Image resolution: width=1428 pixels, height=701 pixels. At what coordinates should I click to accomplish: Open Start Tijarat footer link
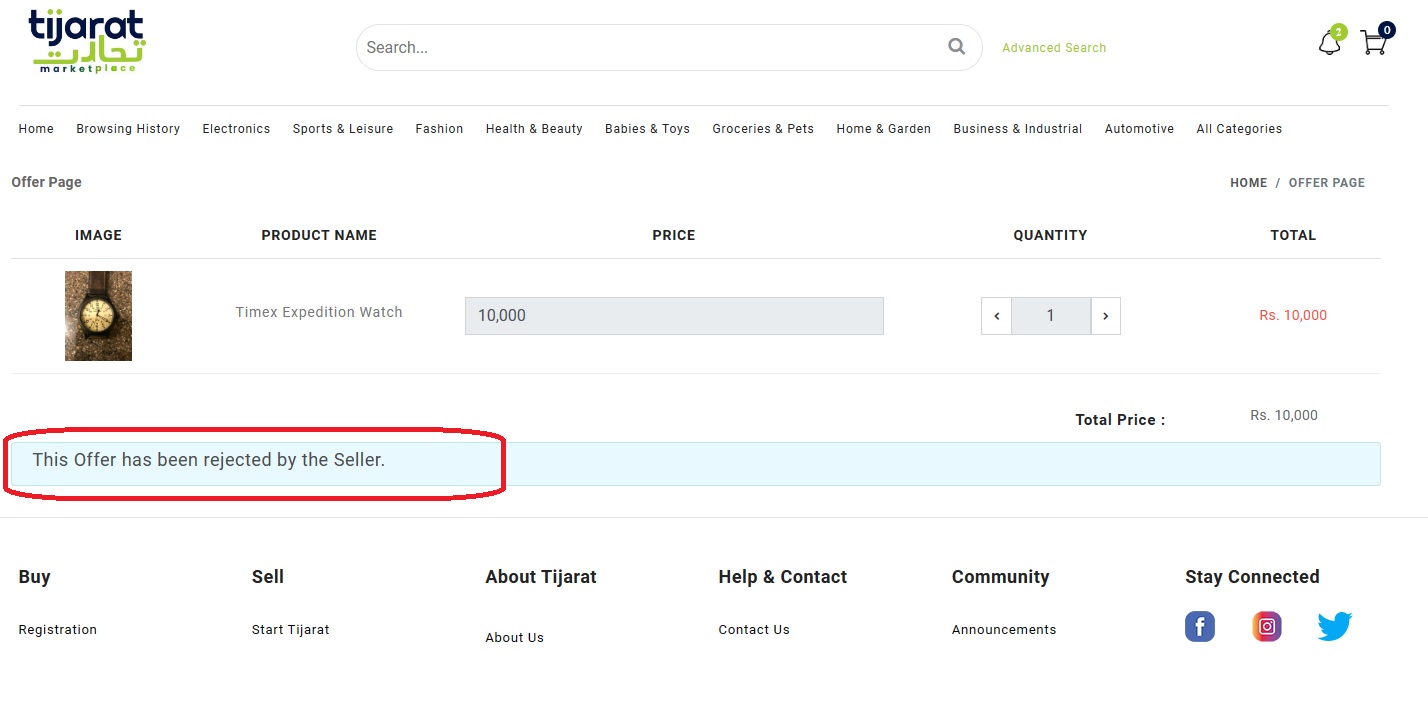click(x=290, y=630)
